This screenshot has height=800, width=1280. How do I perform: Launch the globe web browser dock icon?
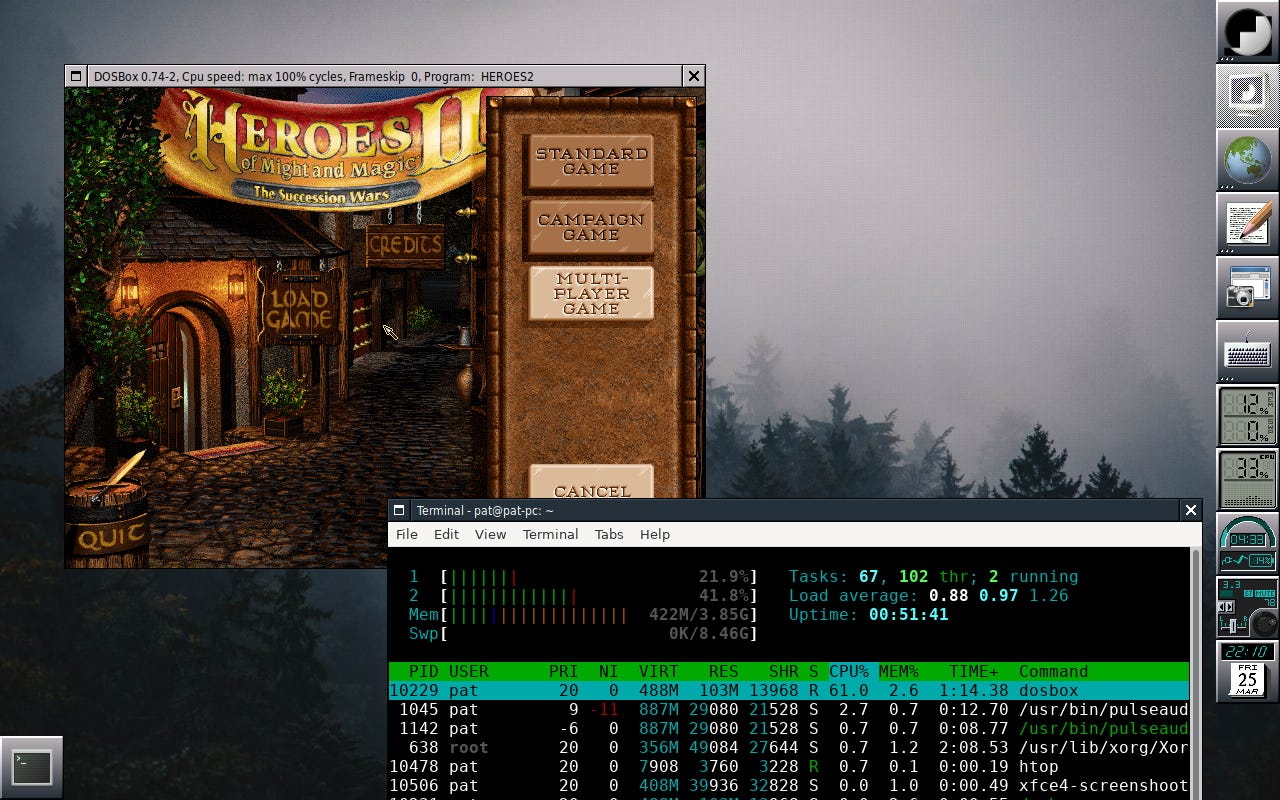(x=1248, y=160)
